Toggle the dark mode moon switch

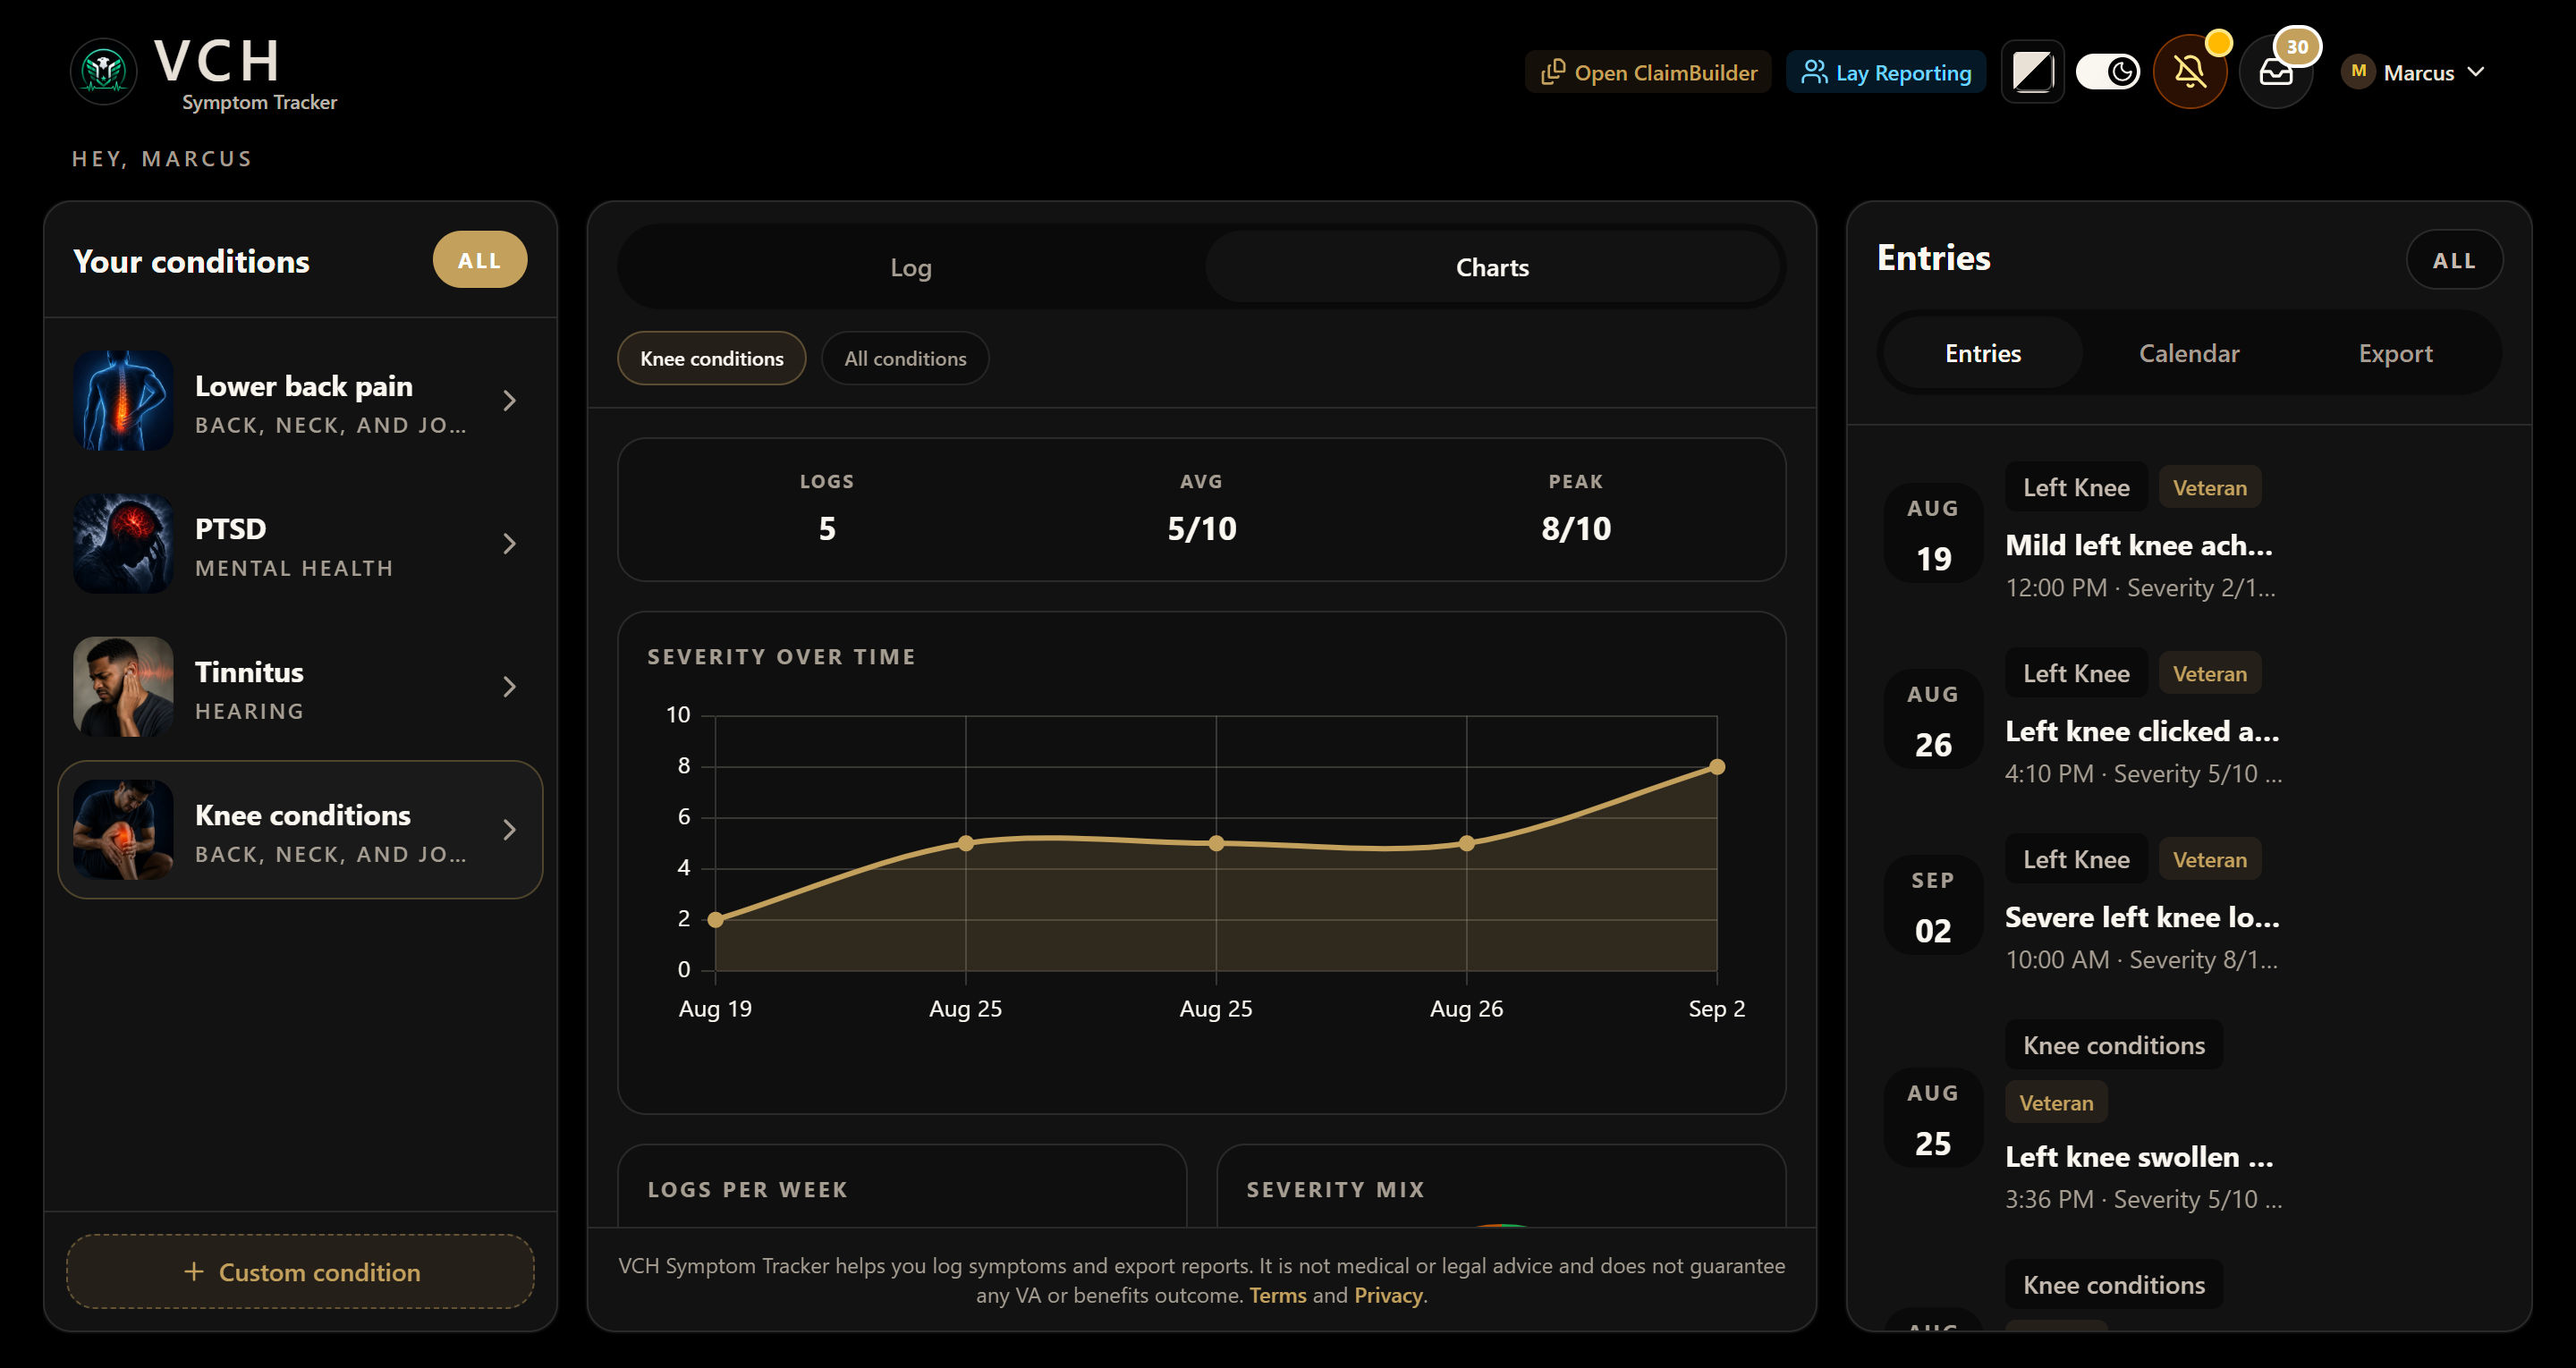coord(2107,72)
